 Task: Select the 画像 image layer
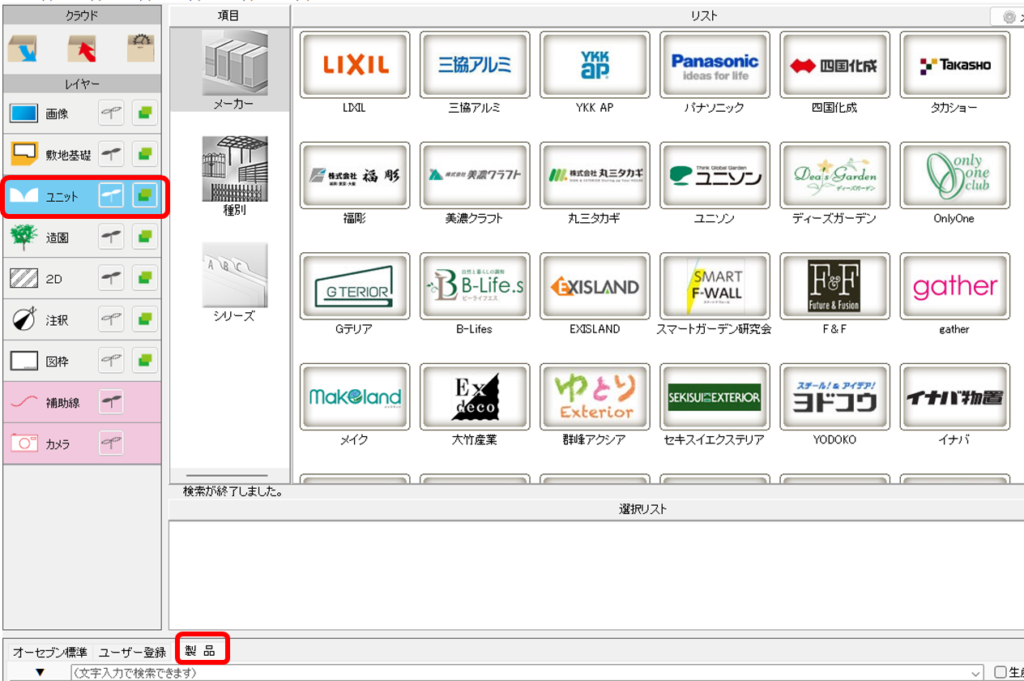click(50, 114)
